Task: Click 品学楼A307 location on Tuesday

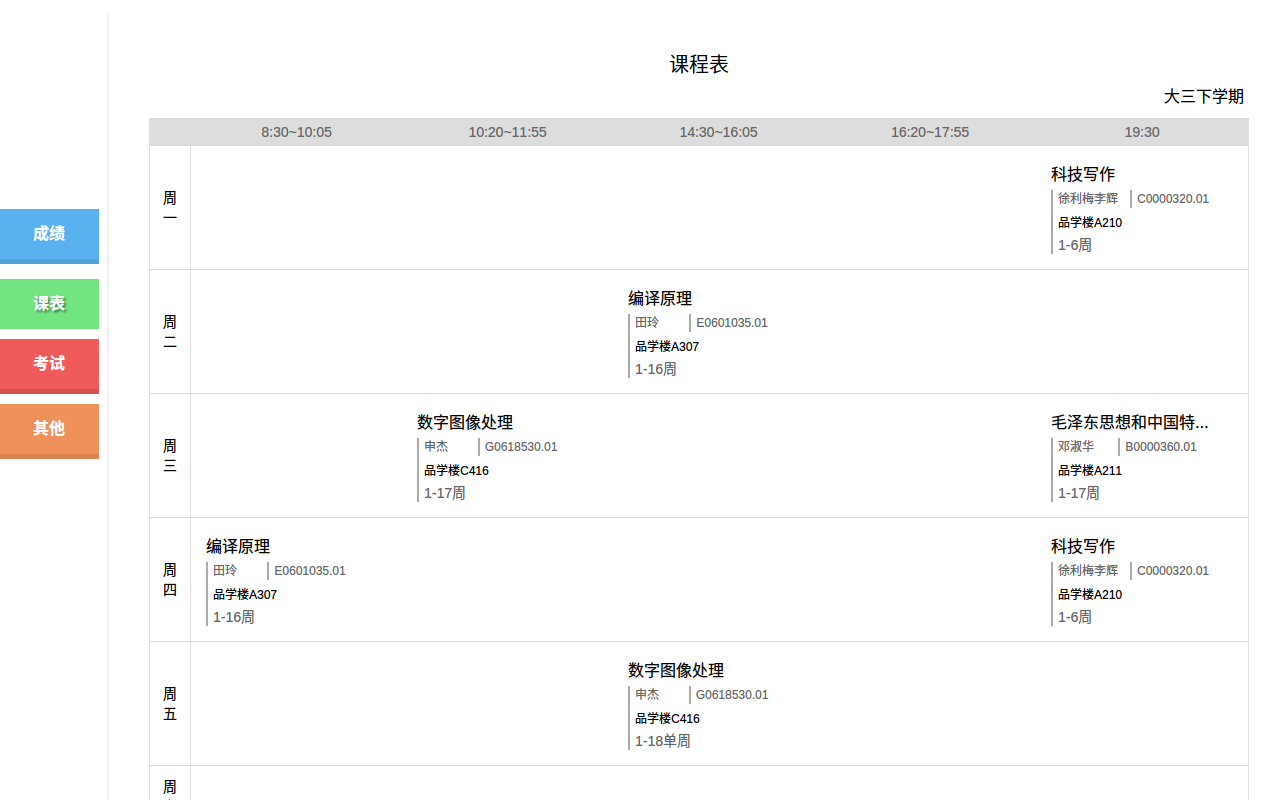Action: pos(667,346)
